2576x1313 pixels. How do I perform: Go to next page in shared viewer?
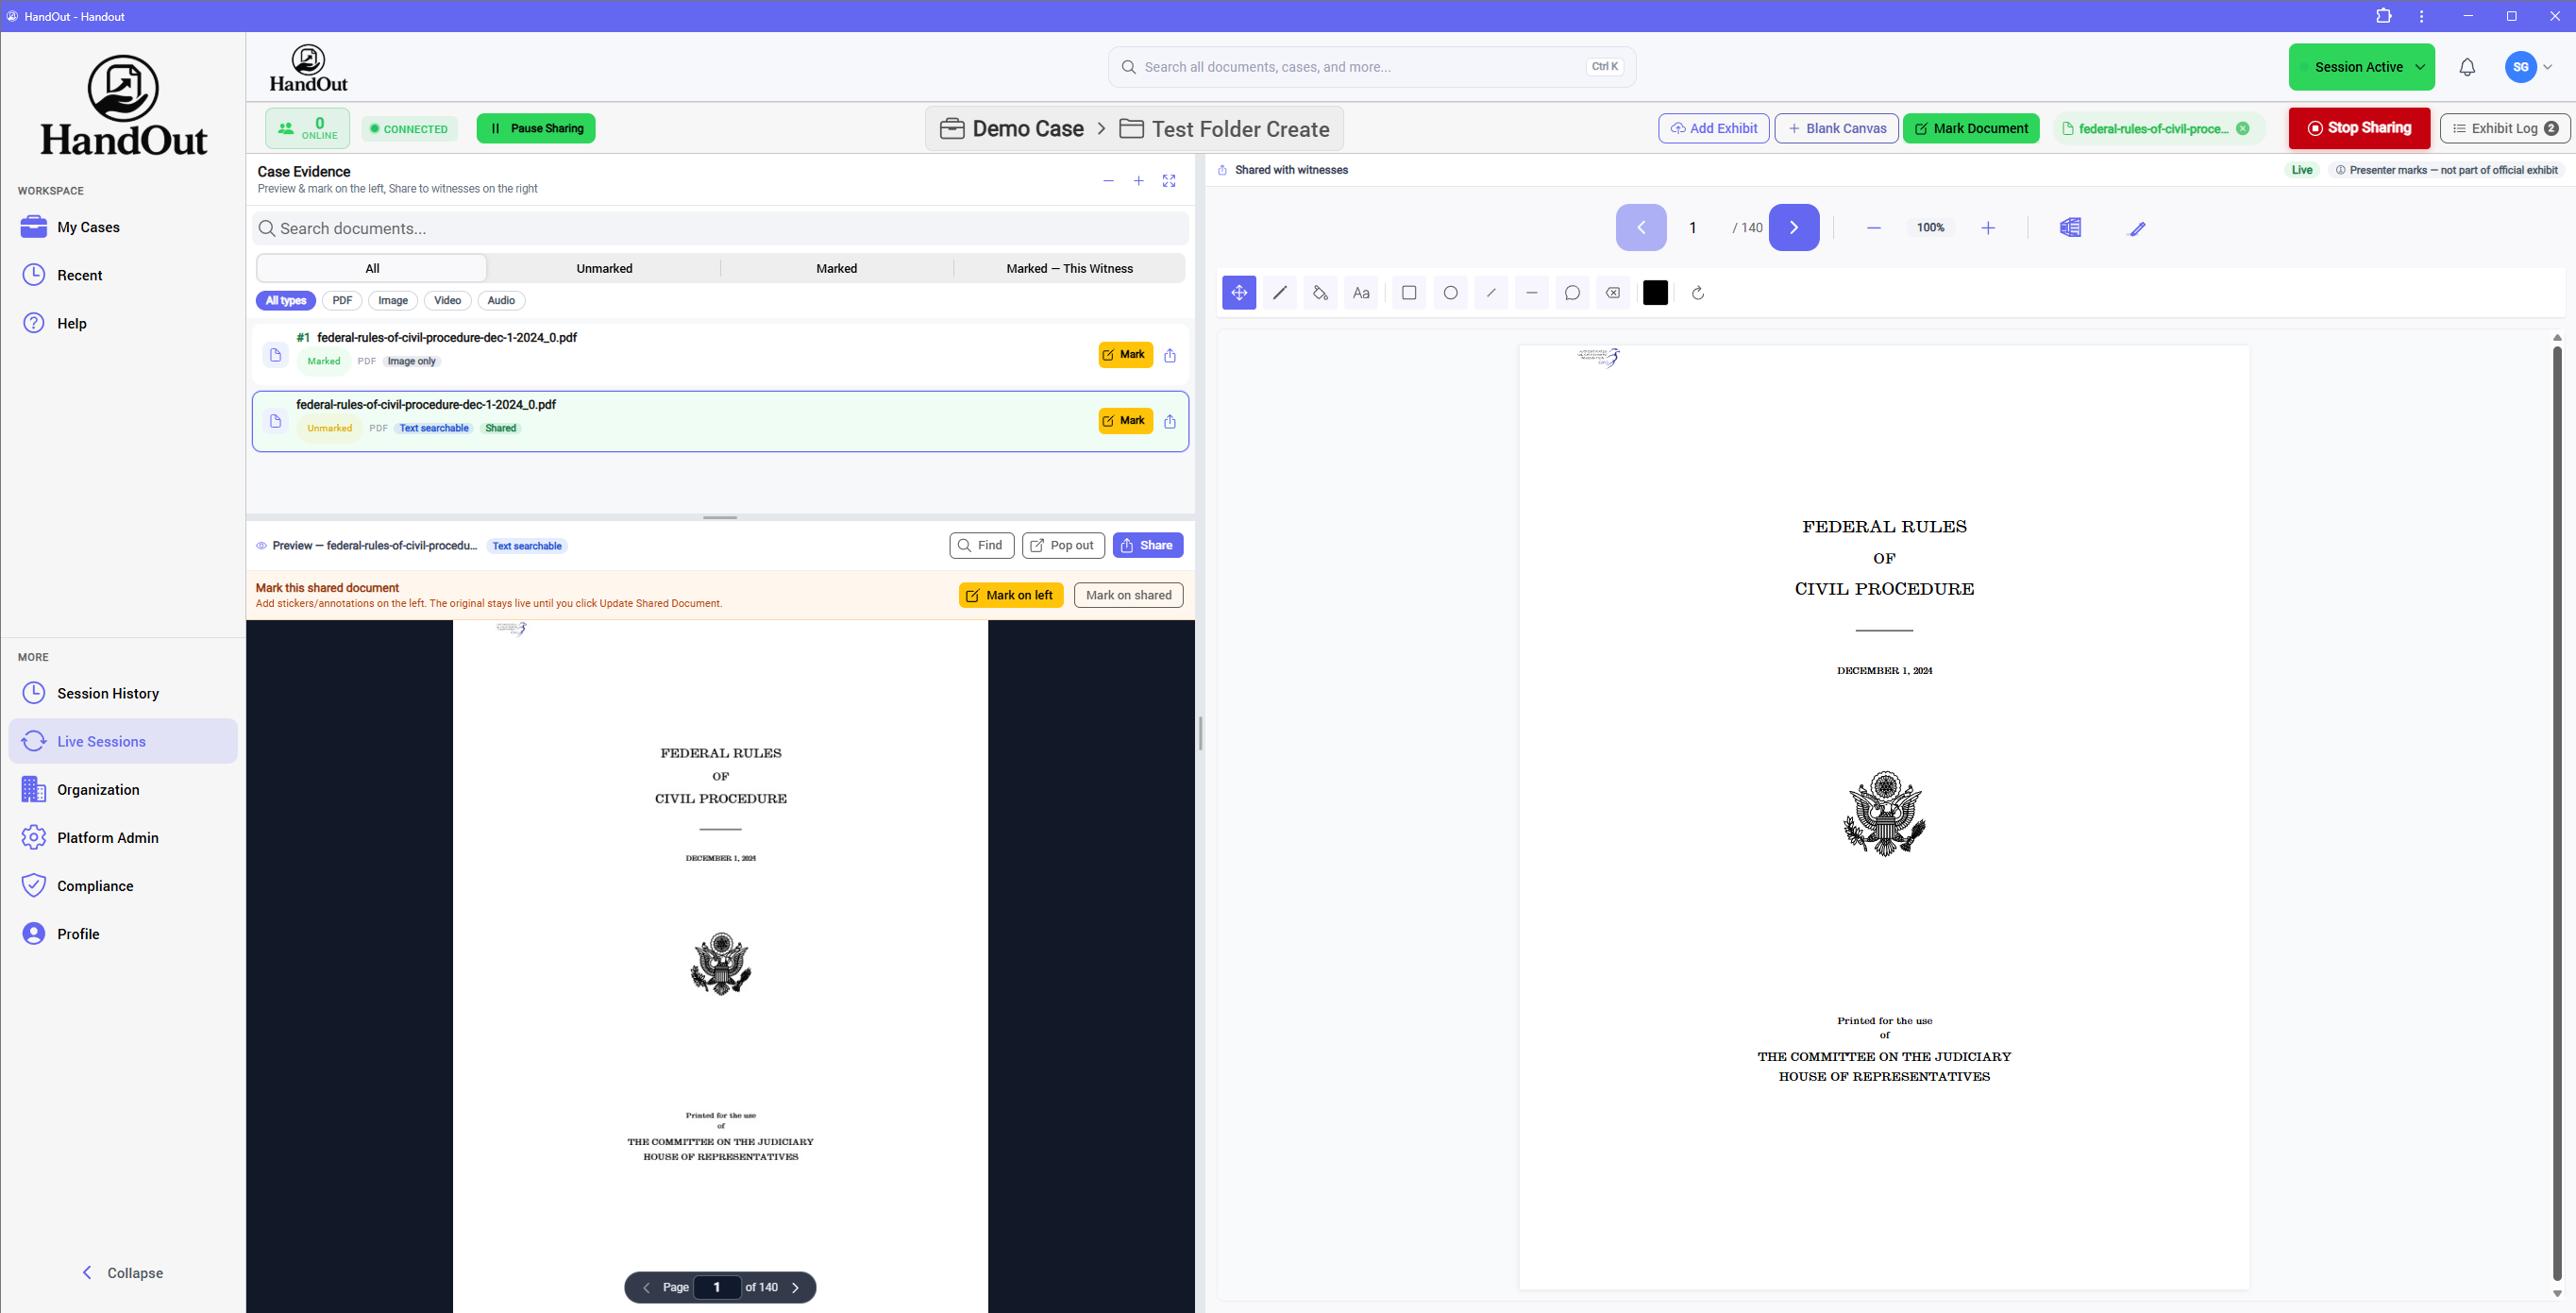1794,227
